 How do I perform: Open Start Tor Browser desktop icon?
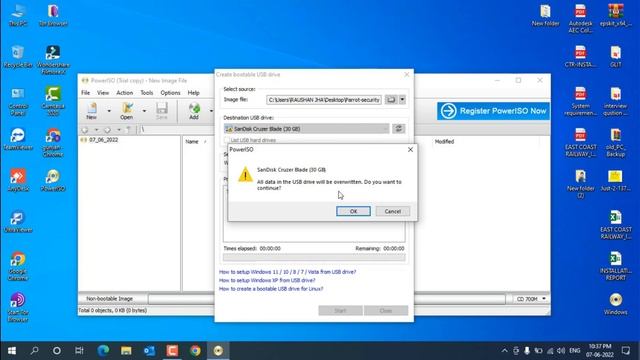pyautogui.click(x=18, y=307)
